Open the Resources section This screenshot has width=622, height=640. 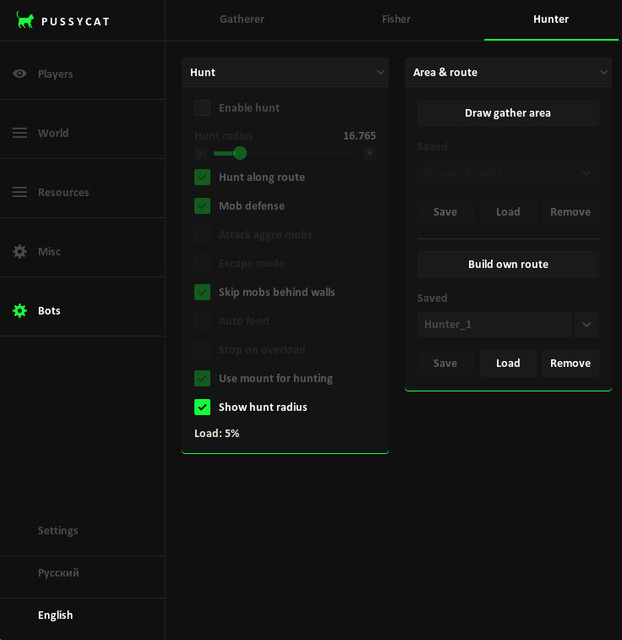[x=82, y=192]
